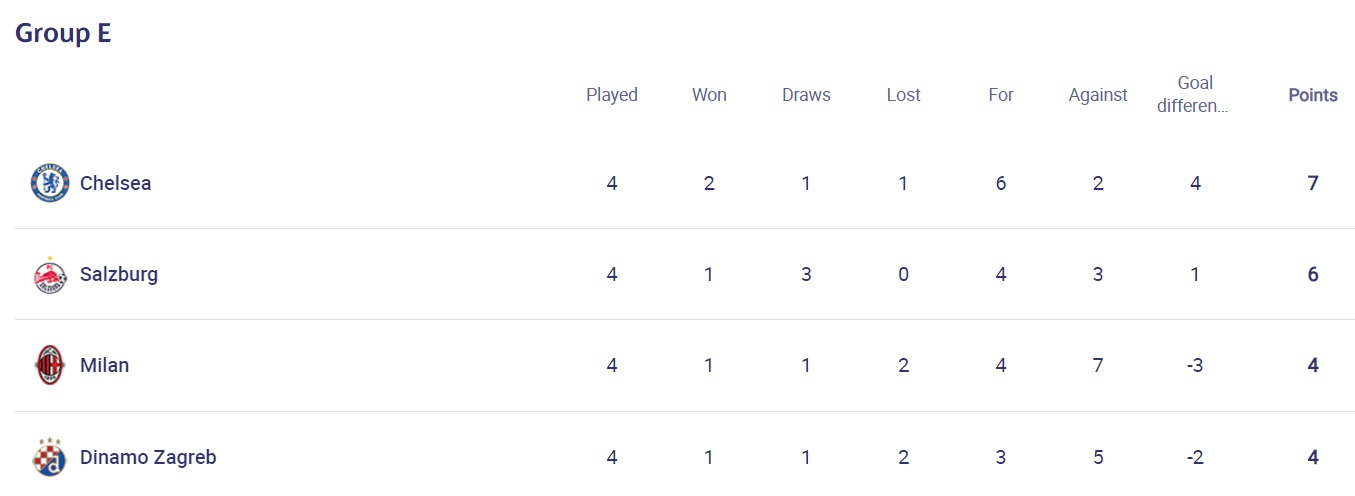Open the Milan team name link
Screen dimensions: 1355x496
(x=104, y=365)
